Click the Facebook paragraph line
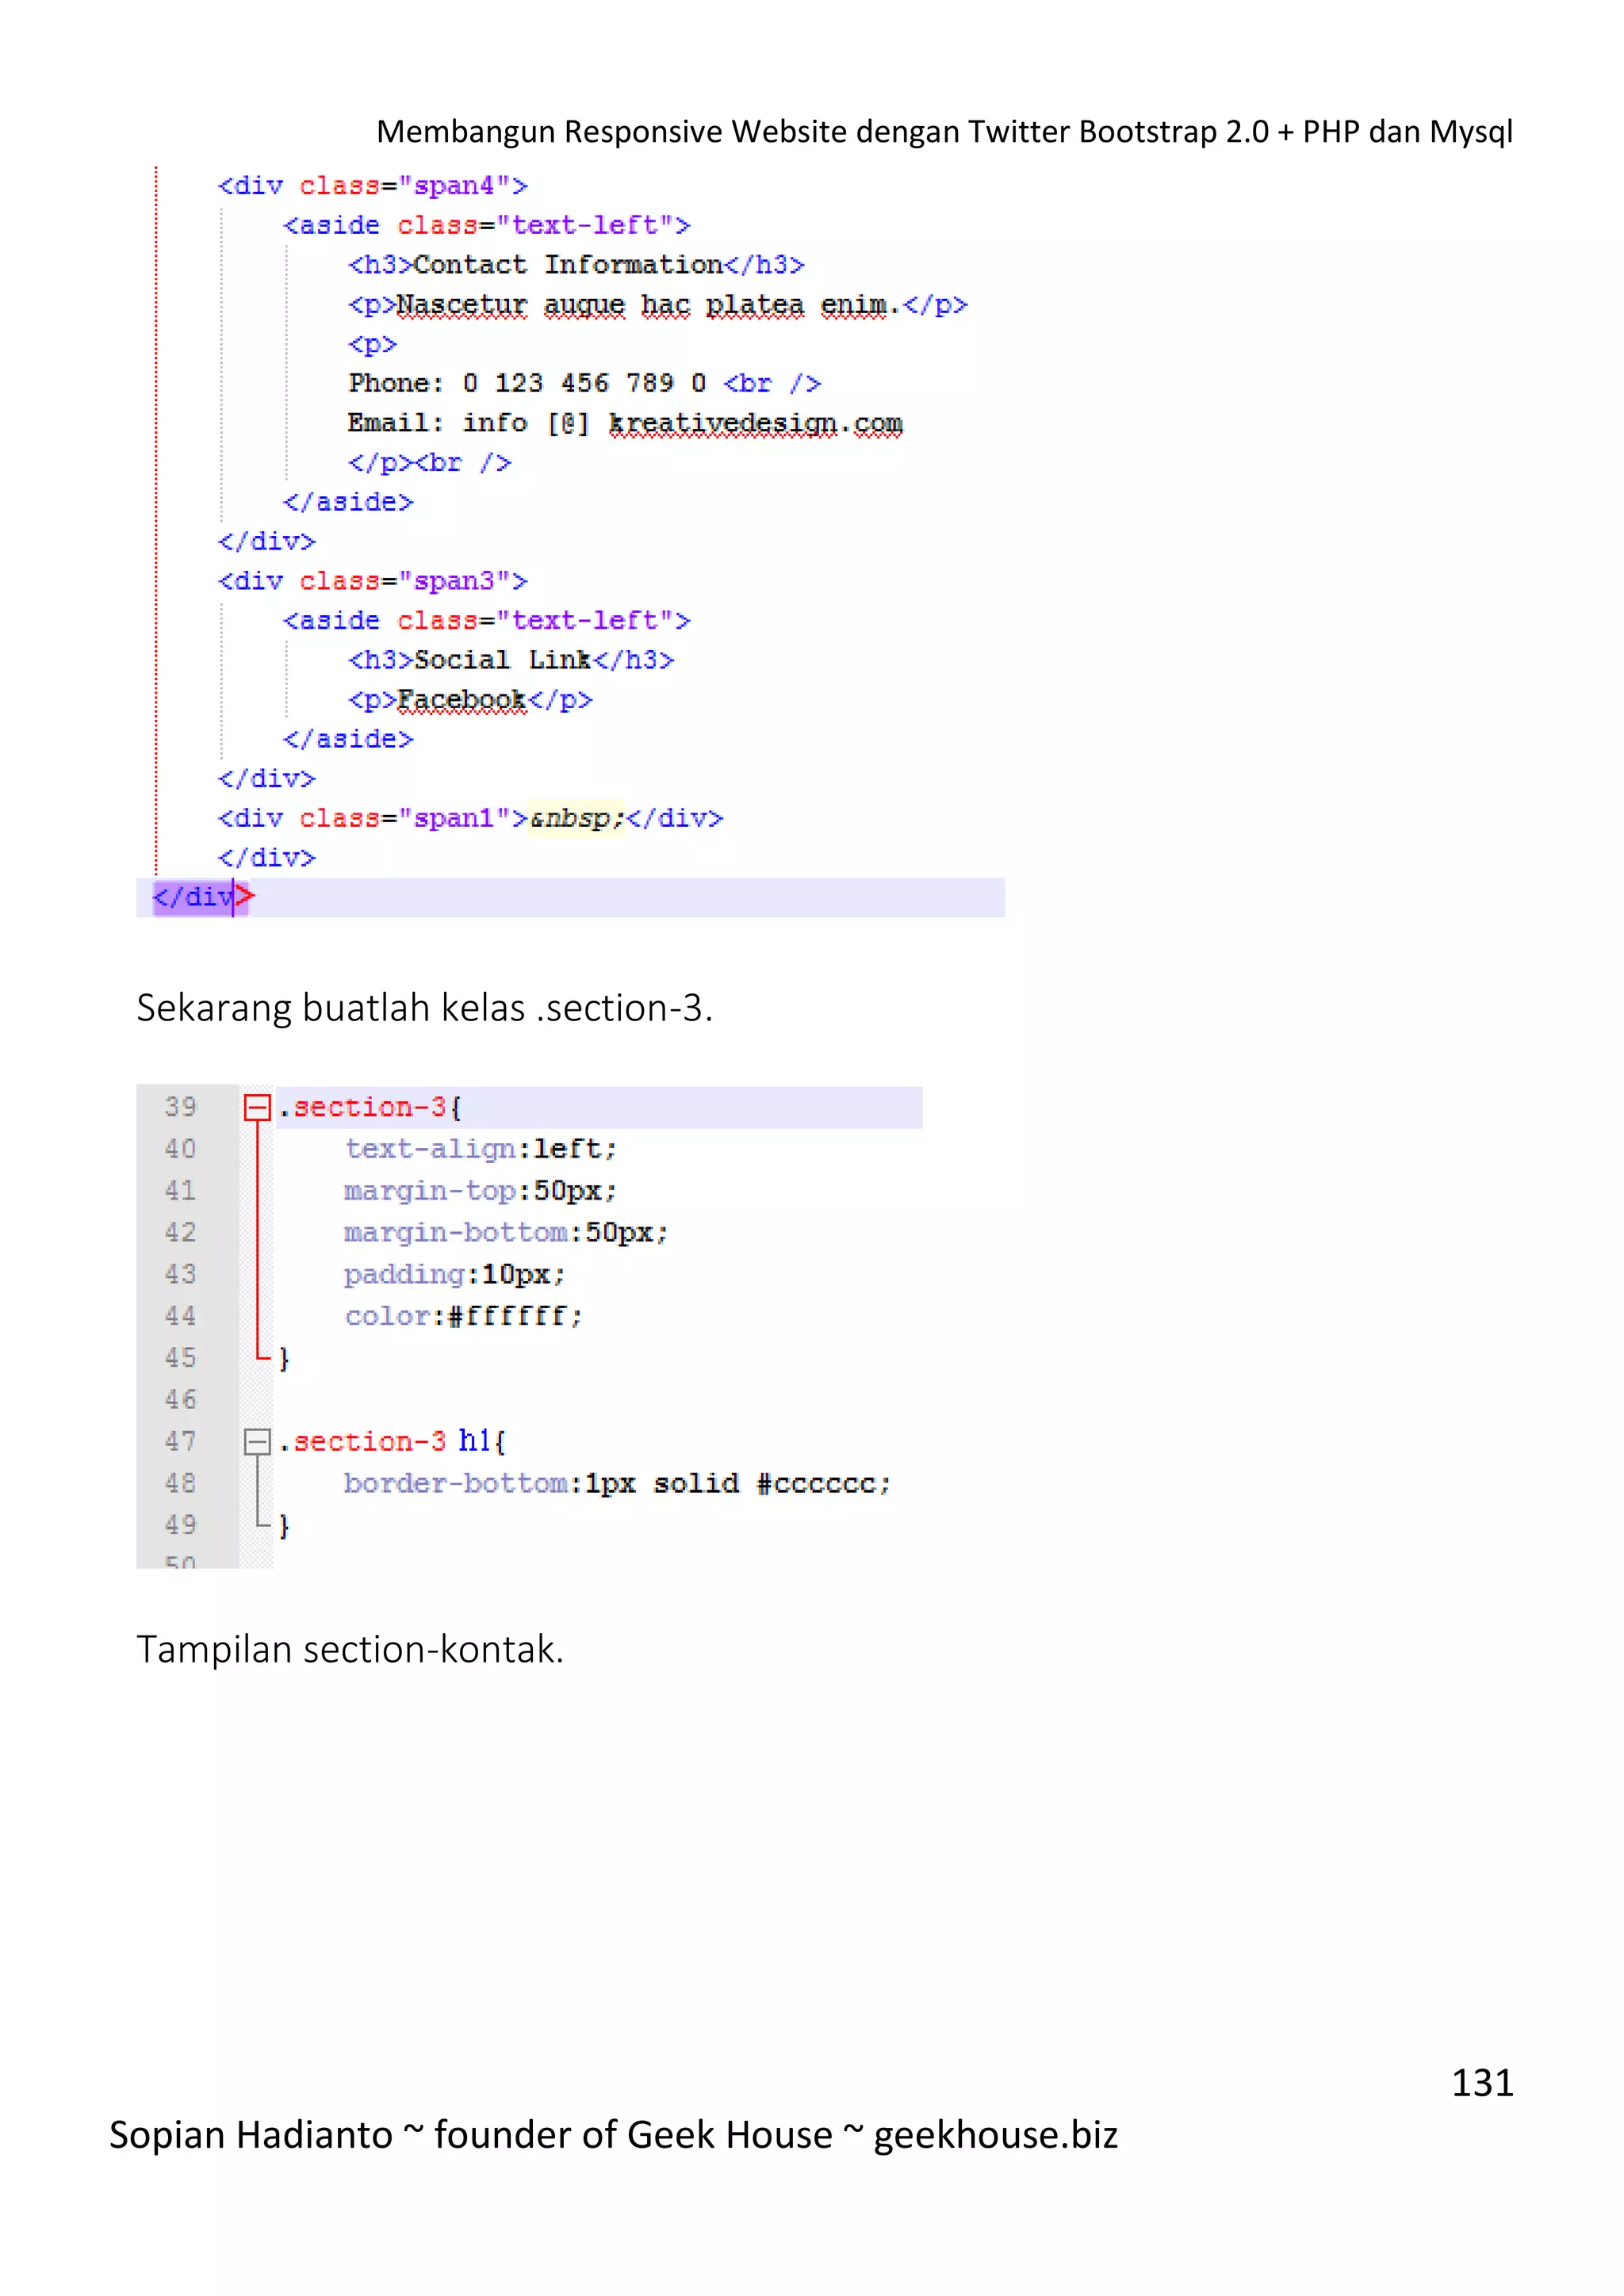 tap(470, 700)
